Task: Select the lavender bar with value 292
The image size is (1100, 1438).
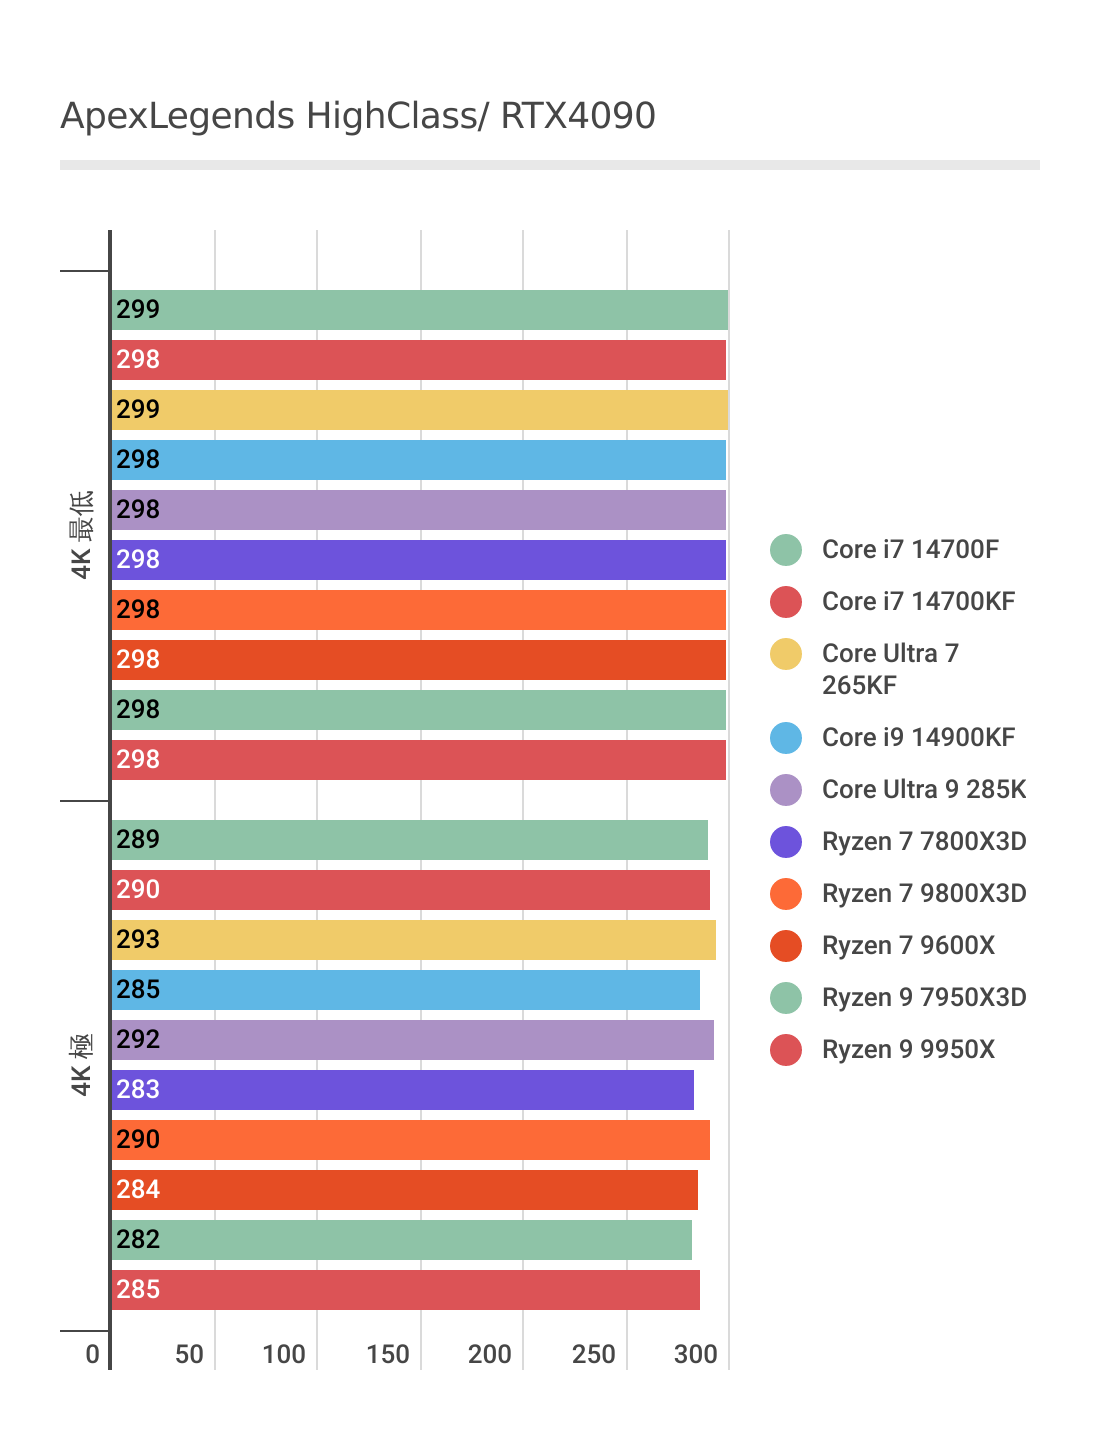Action: [x=412, y=1040]
